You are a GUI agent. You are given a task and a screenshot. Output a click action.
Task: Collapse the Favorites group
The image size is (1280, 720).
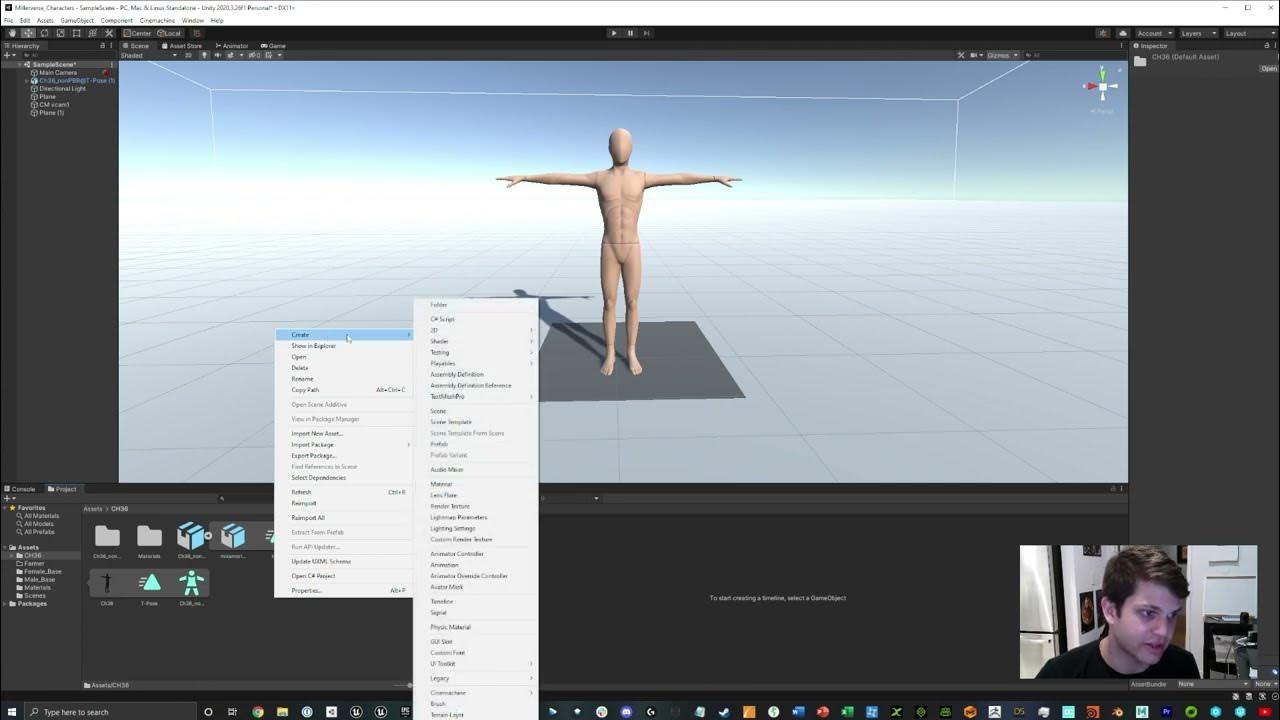5,508
